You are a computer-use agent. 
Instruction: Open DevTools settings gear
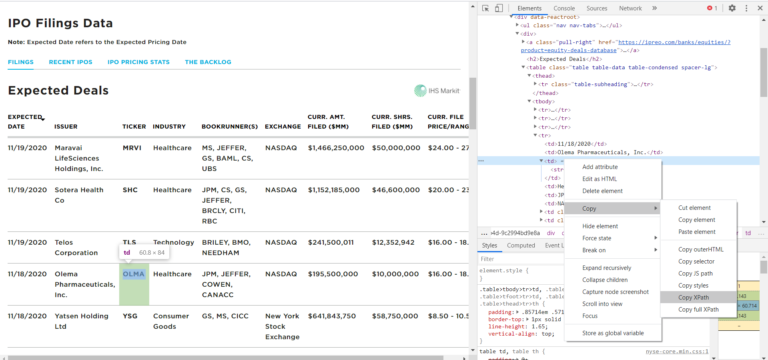732,8
